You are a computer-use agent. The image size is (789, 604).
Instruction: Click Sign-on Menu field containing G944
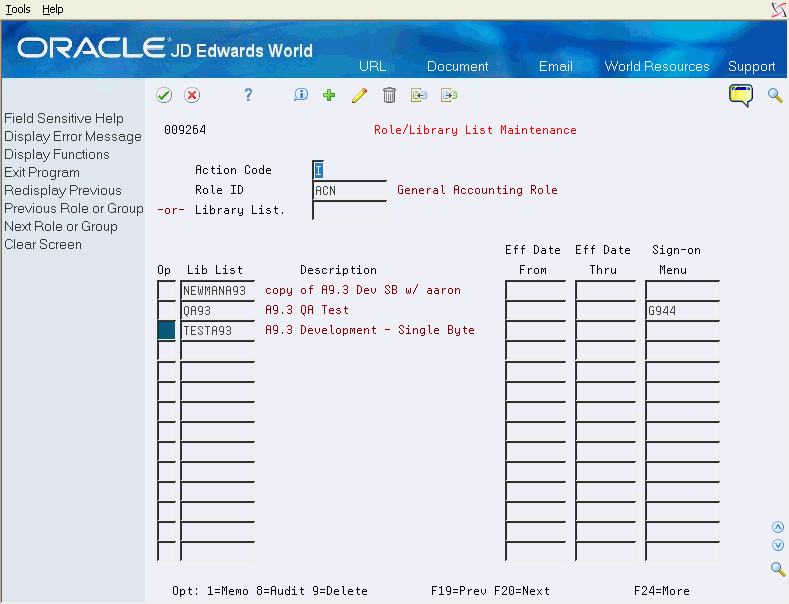tap(683, 311)
